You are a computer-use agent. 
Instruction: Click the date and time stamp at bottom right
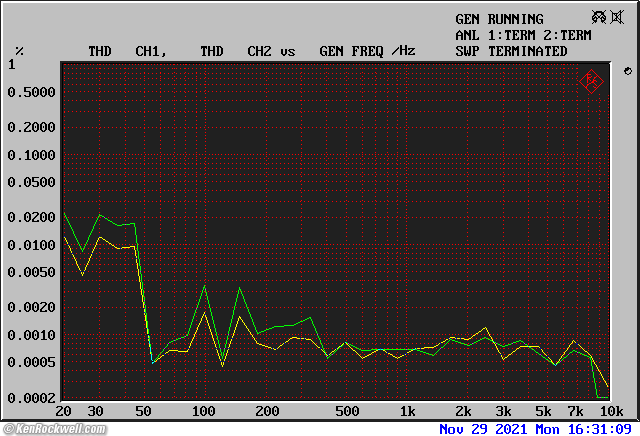point(535,429)
